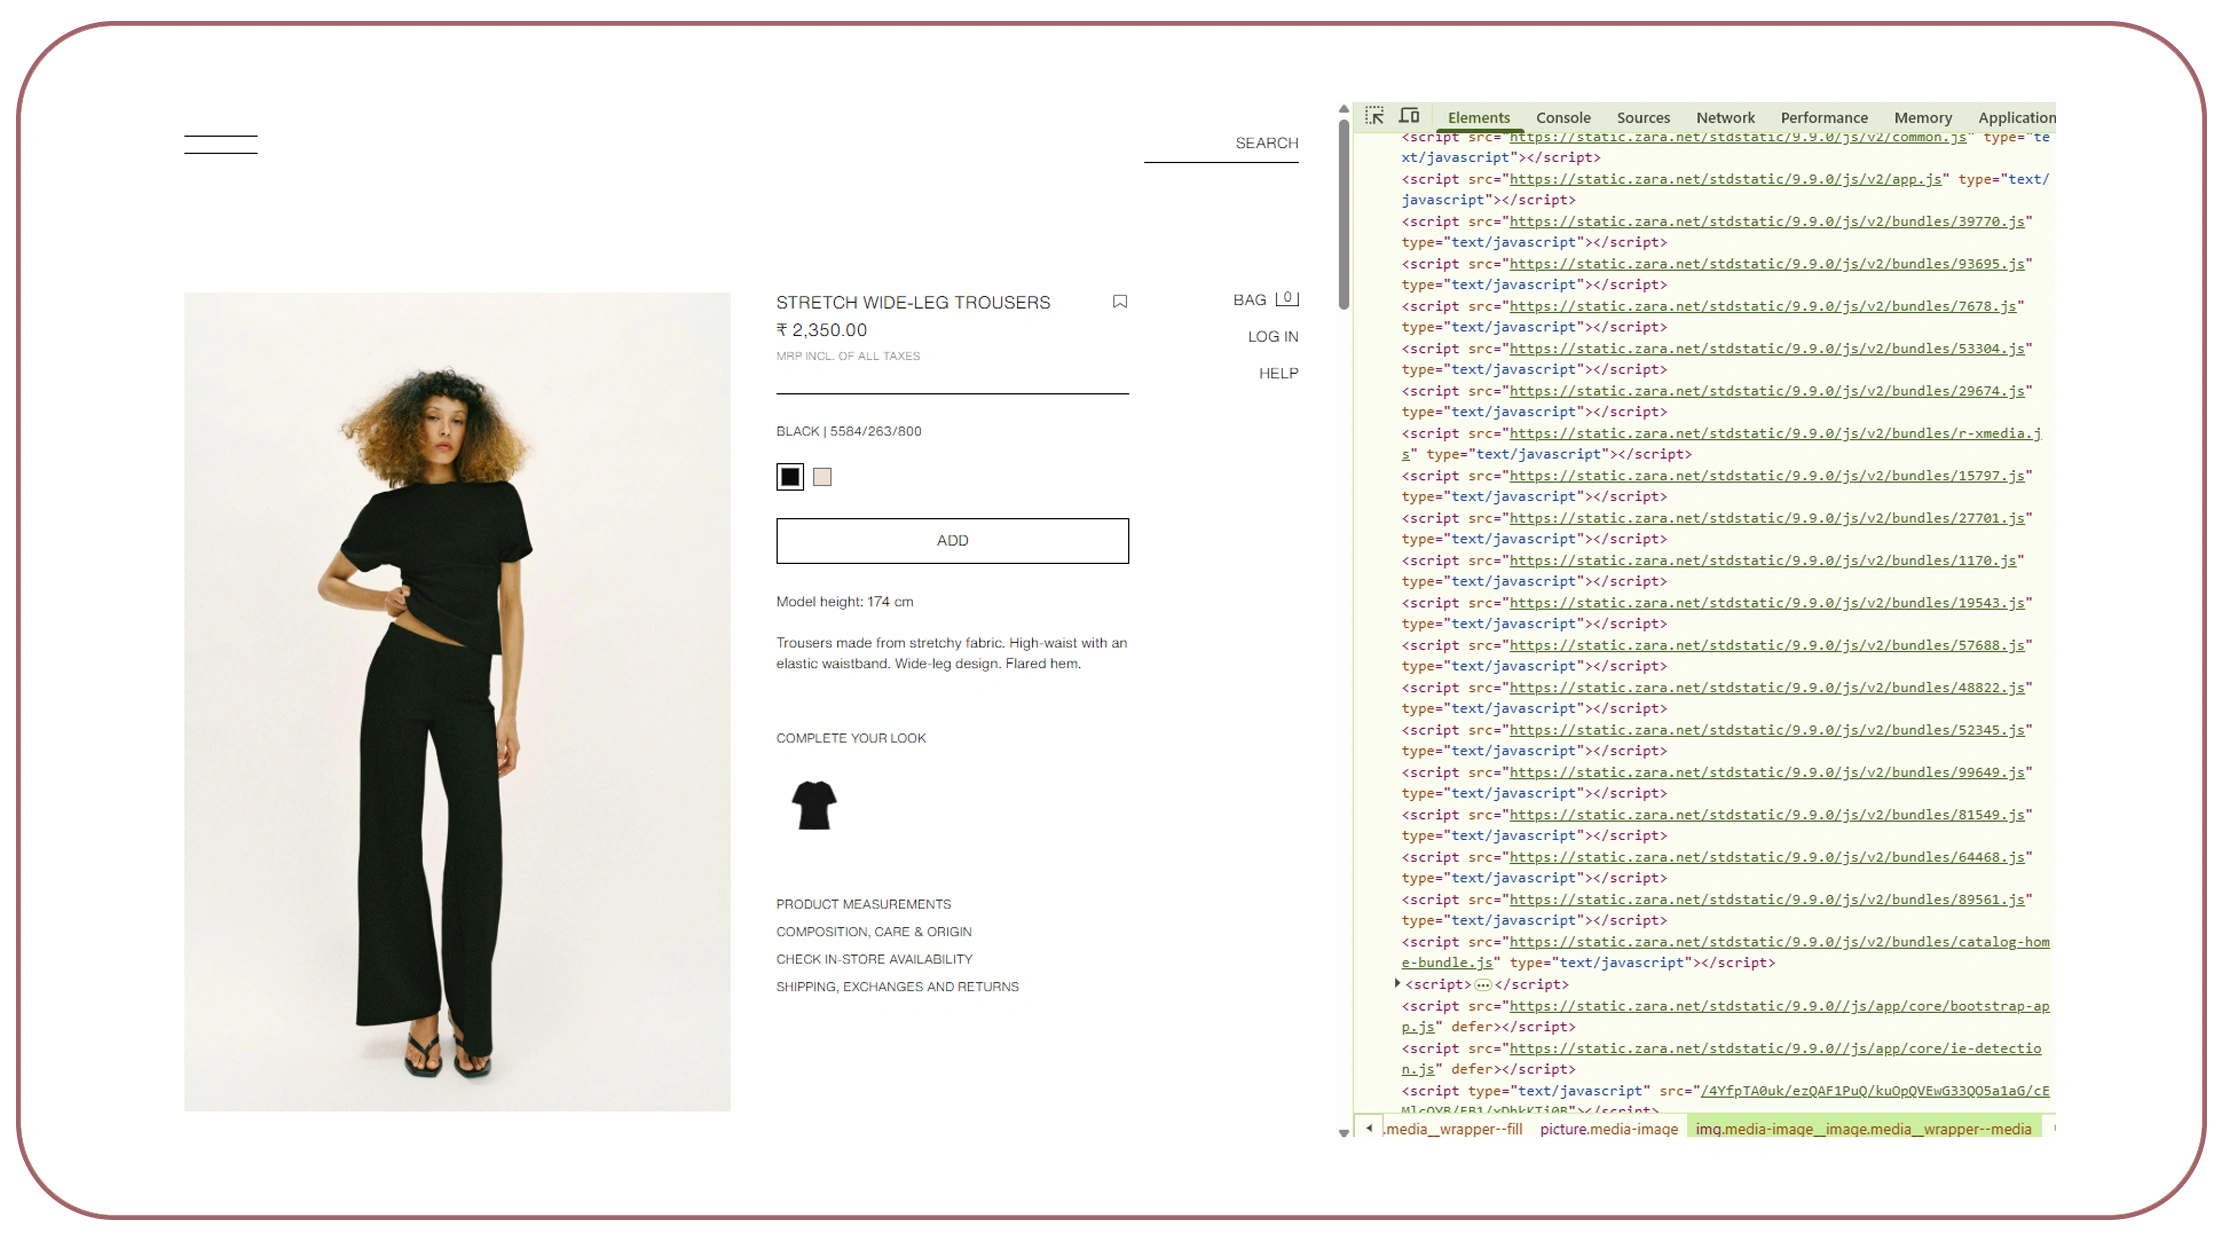The width and height of the screenshot is (2223, 1240).
Task: Open the bundles/53304.js link
Action: coord(1767,349)
